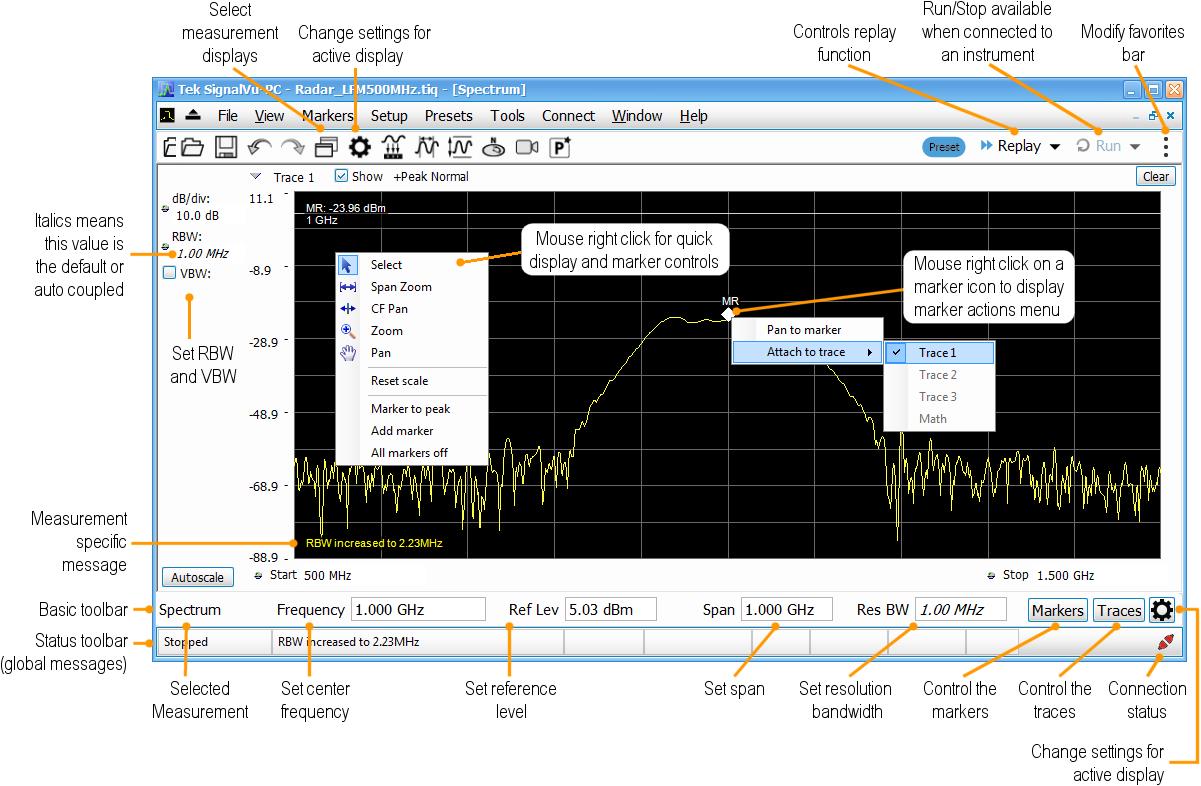Expand the Trace 1 selector triangle
1201x786 pixels.
pyautogui.click(x=257, y=176)
